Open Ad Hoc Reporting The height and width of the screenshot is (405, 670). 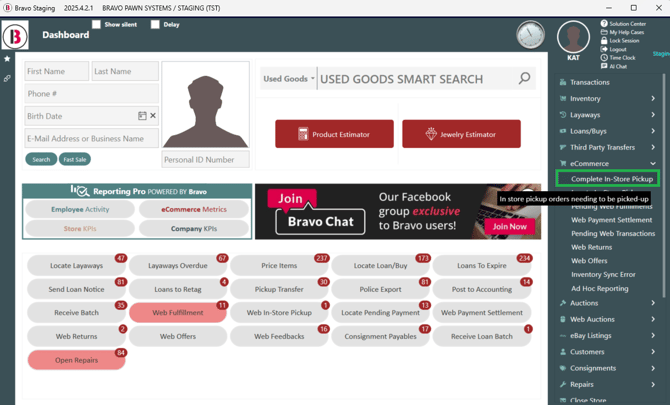(599, 288)
